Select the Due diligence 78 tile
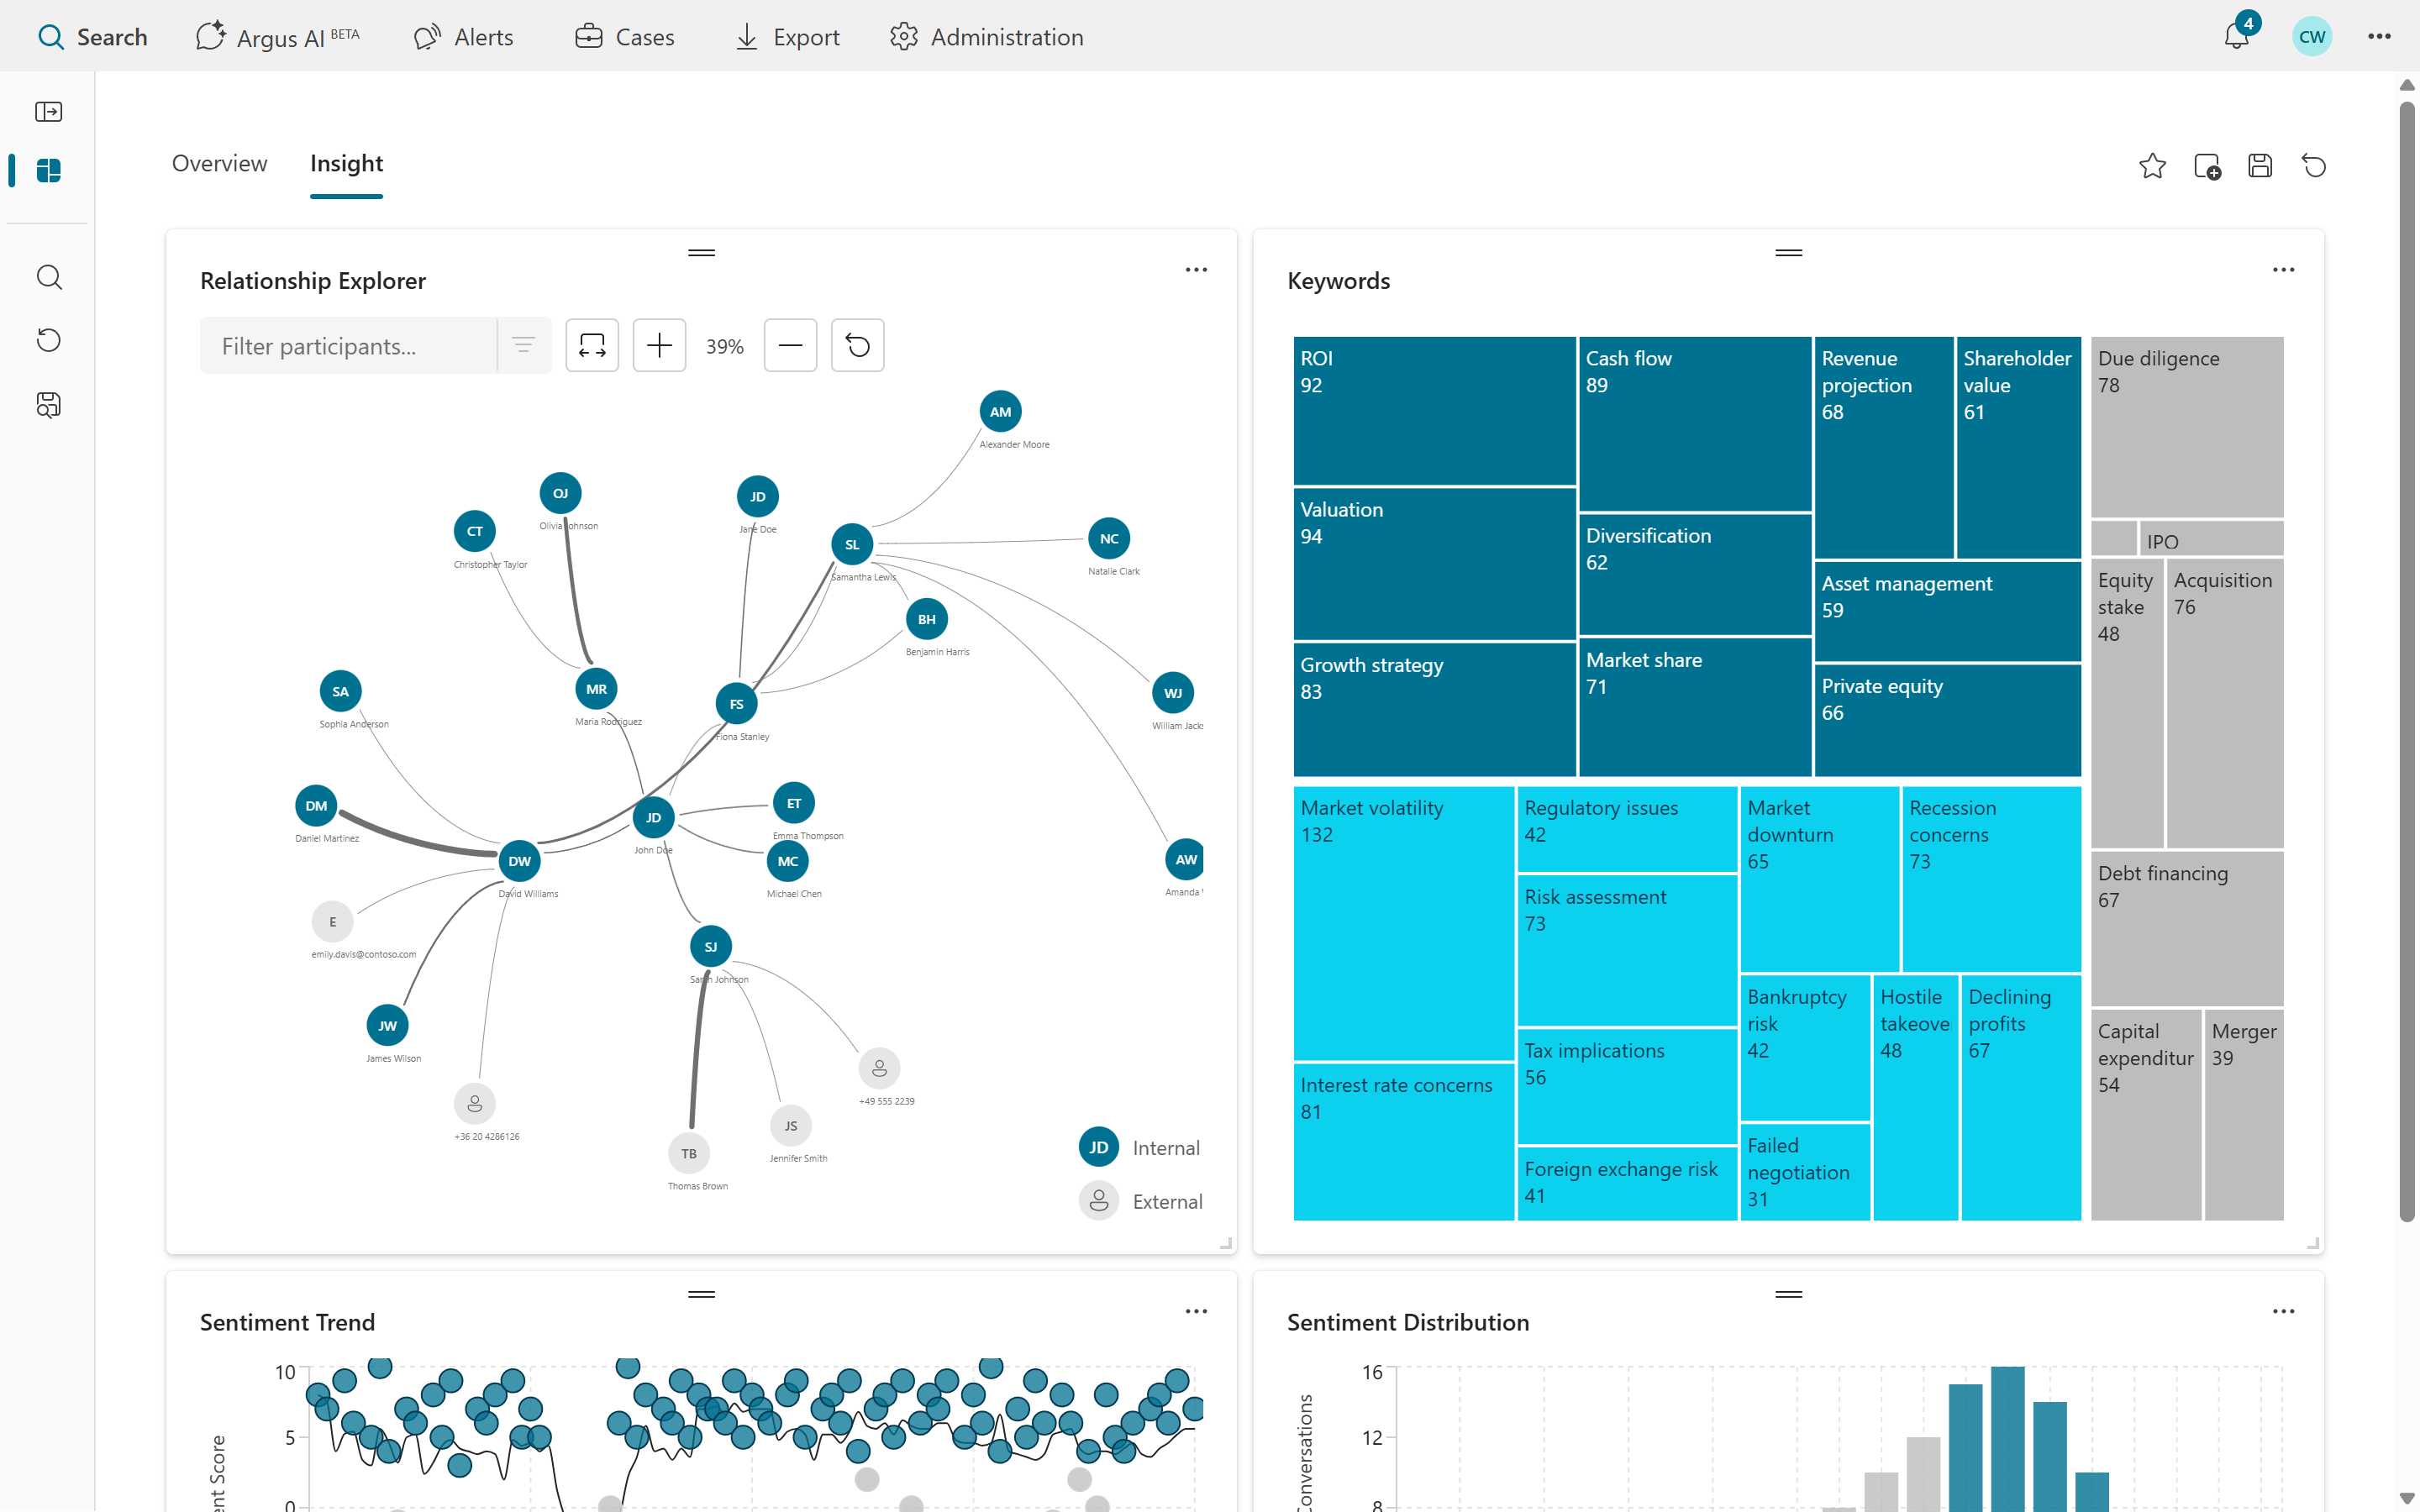Image resolution: width=2420 pixels, height=1512 pixels. 2187,427
